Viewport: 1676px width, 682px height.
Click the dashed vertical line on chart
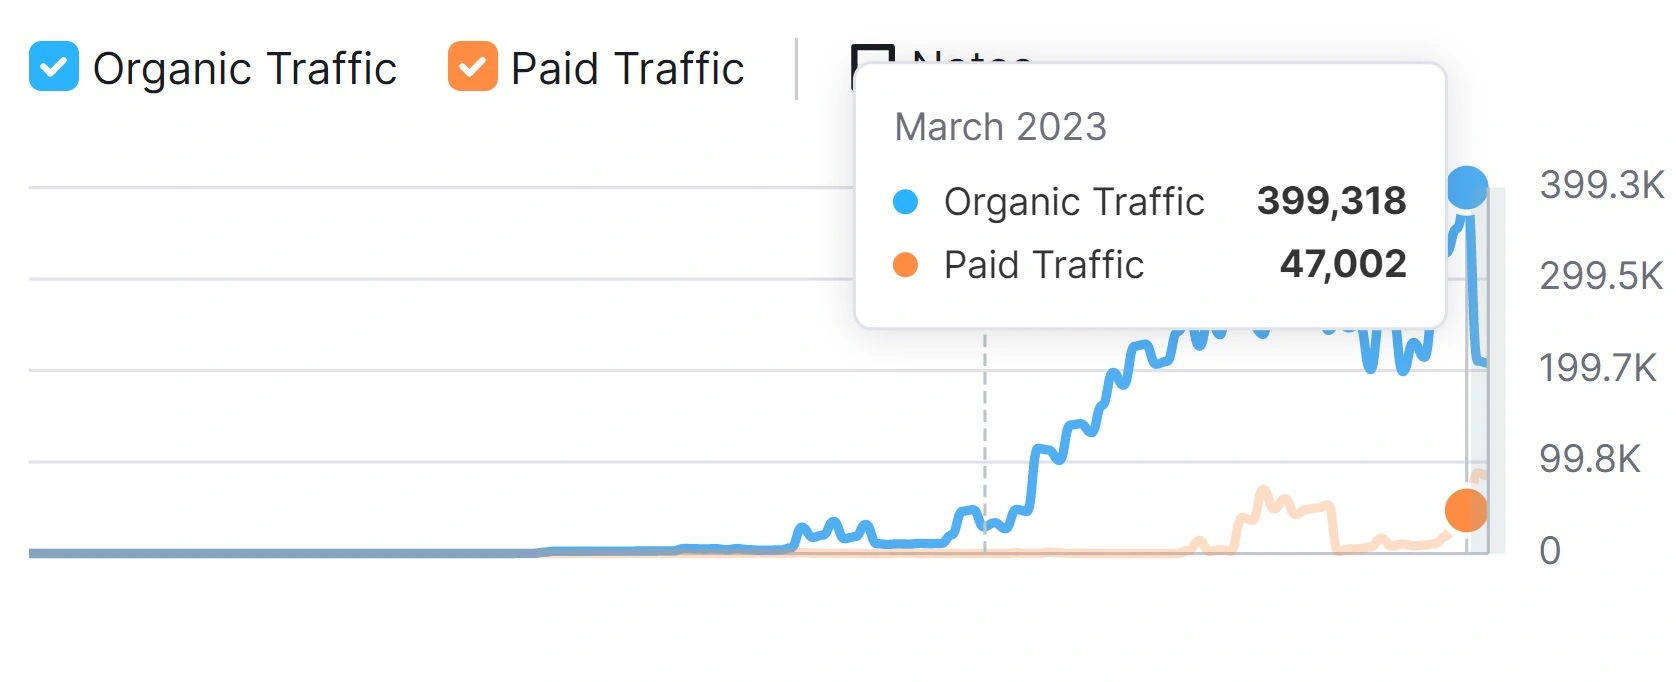(x=985, y=440)
